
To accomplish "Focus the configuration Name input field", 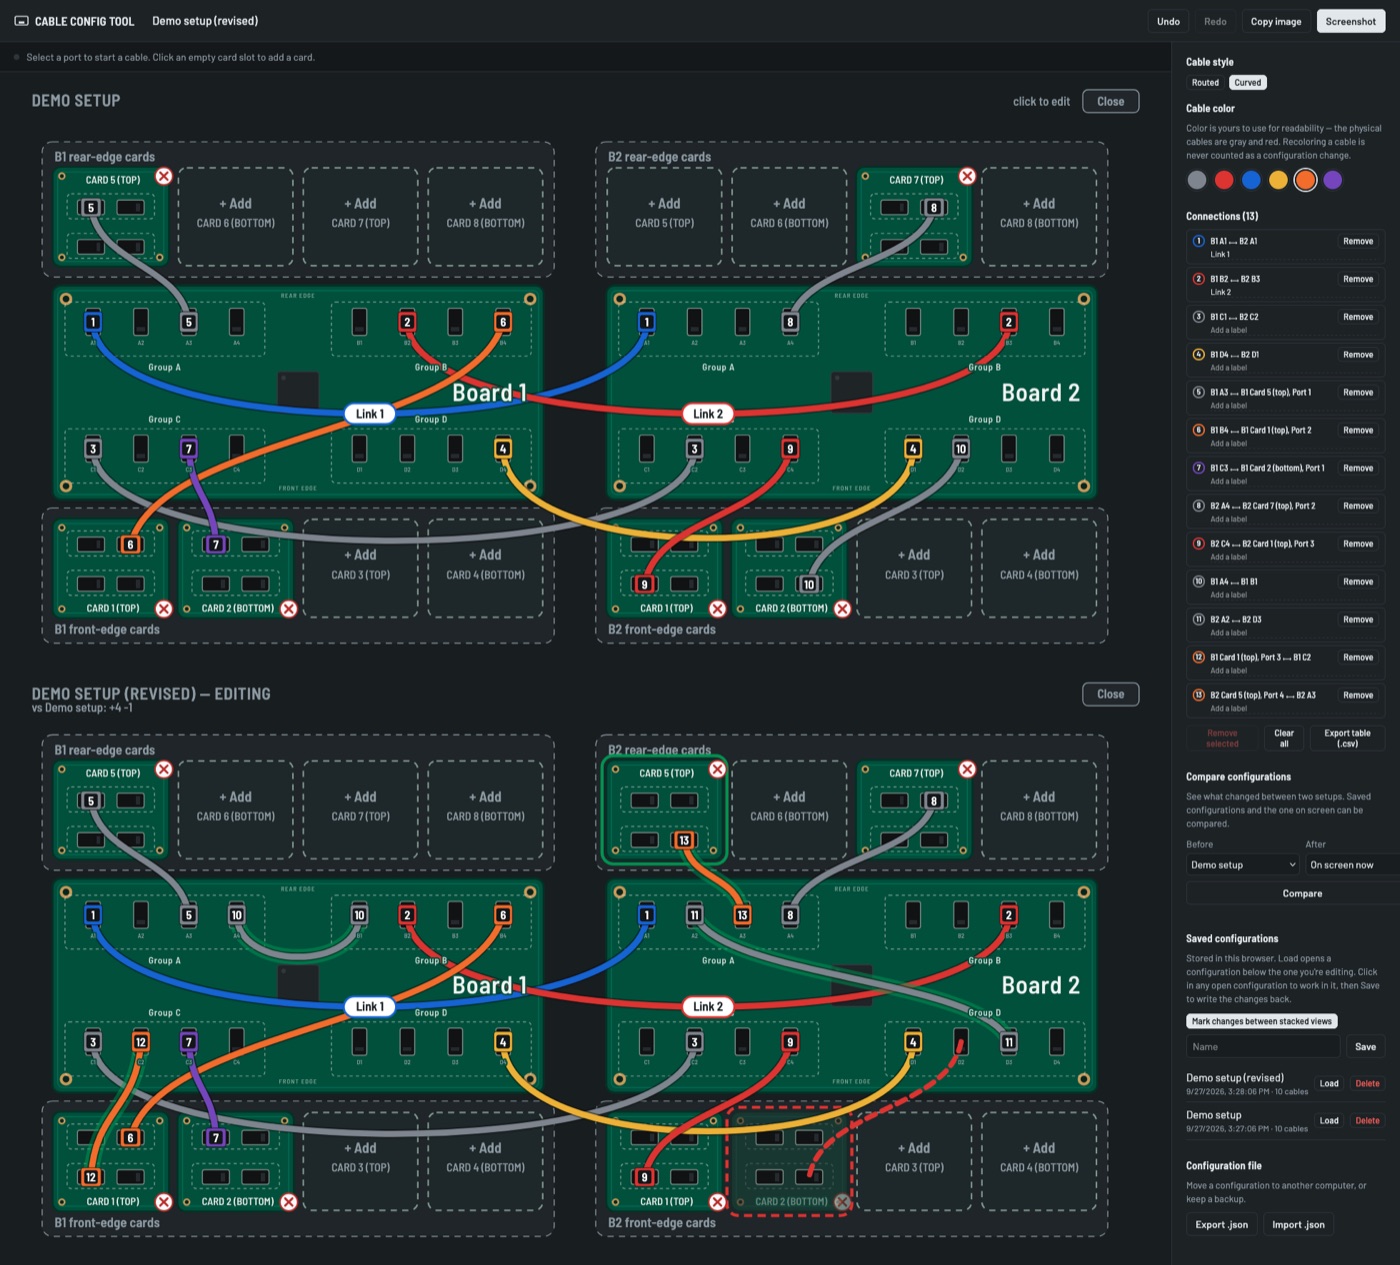I will [1263, 1047].
